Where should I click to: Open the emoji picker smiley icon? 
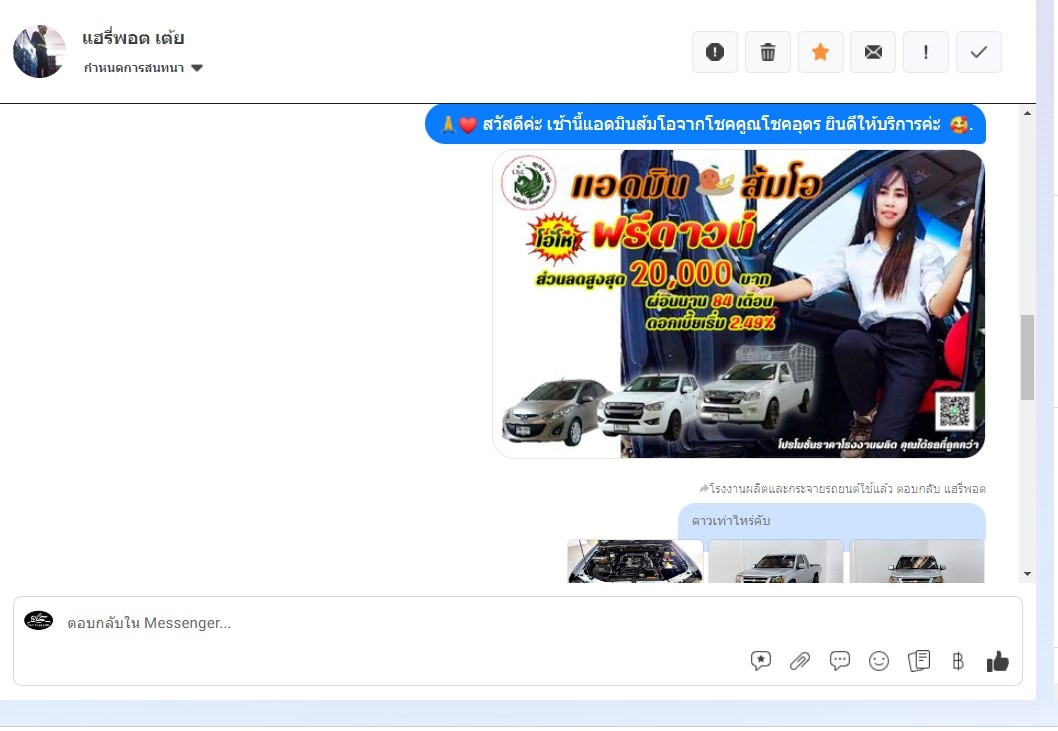point(879,661)
